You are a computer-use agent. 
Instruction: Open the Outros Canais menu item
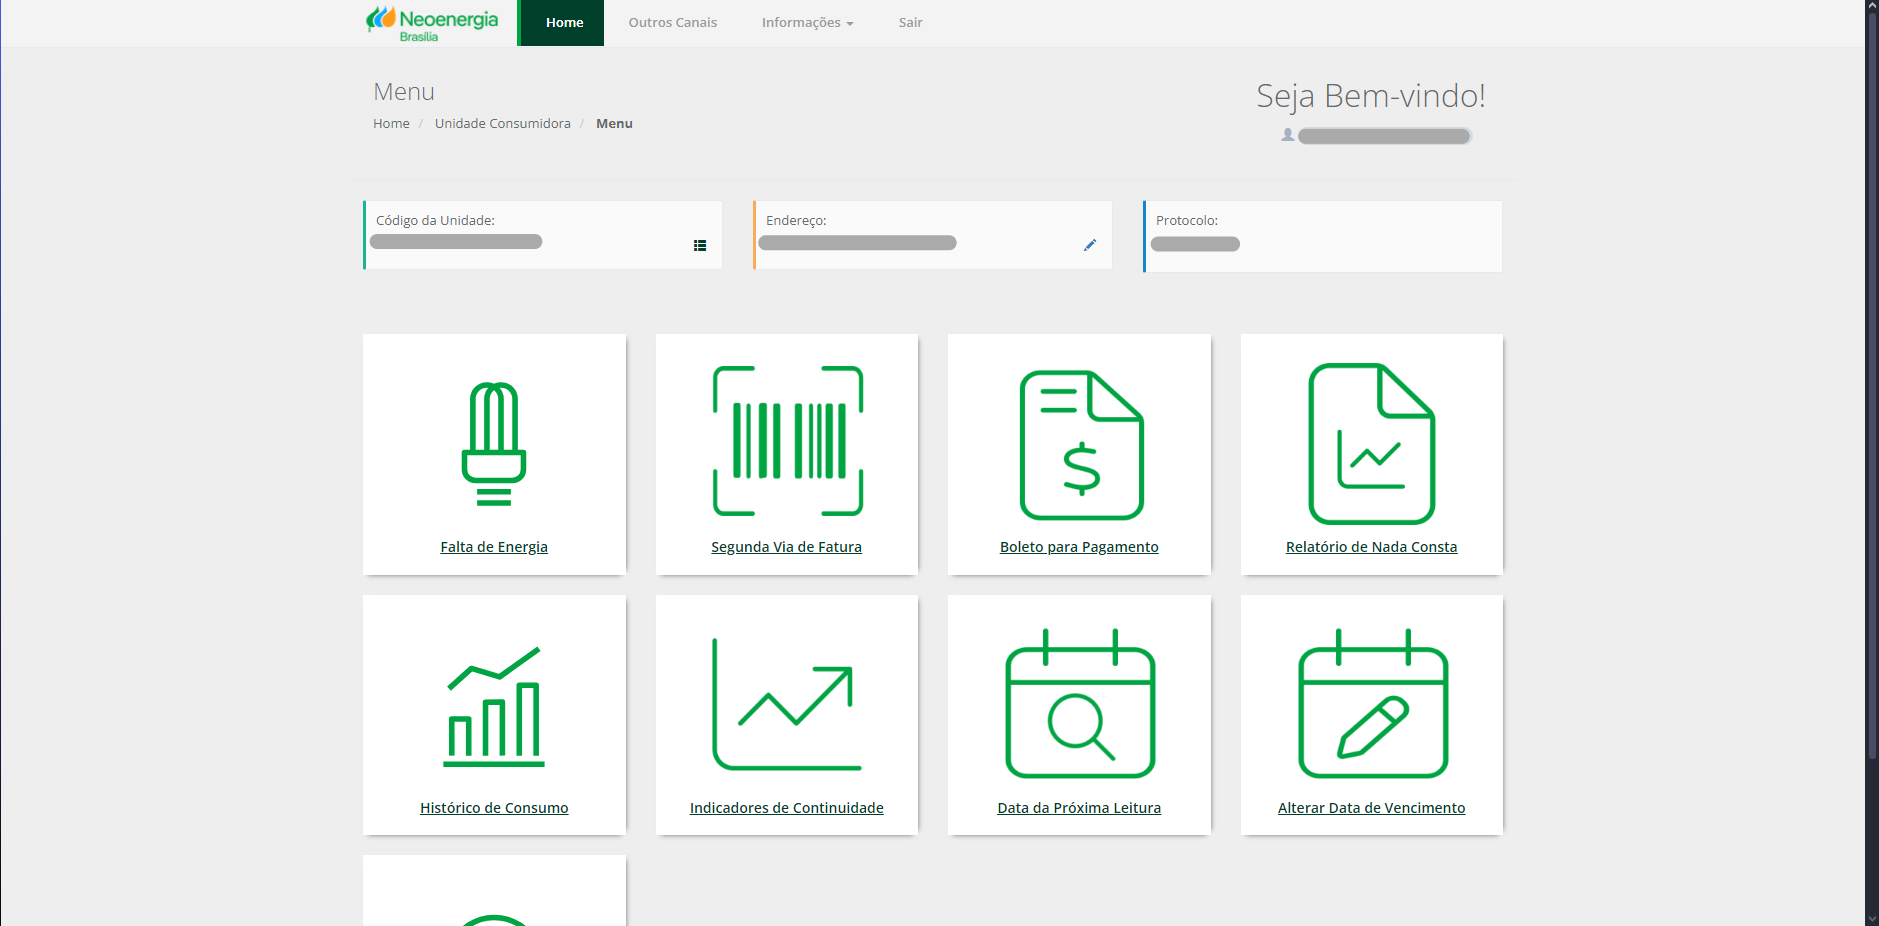point(672,23)
